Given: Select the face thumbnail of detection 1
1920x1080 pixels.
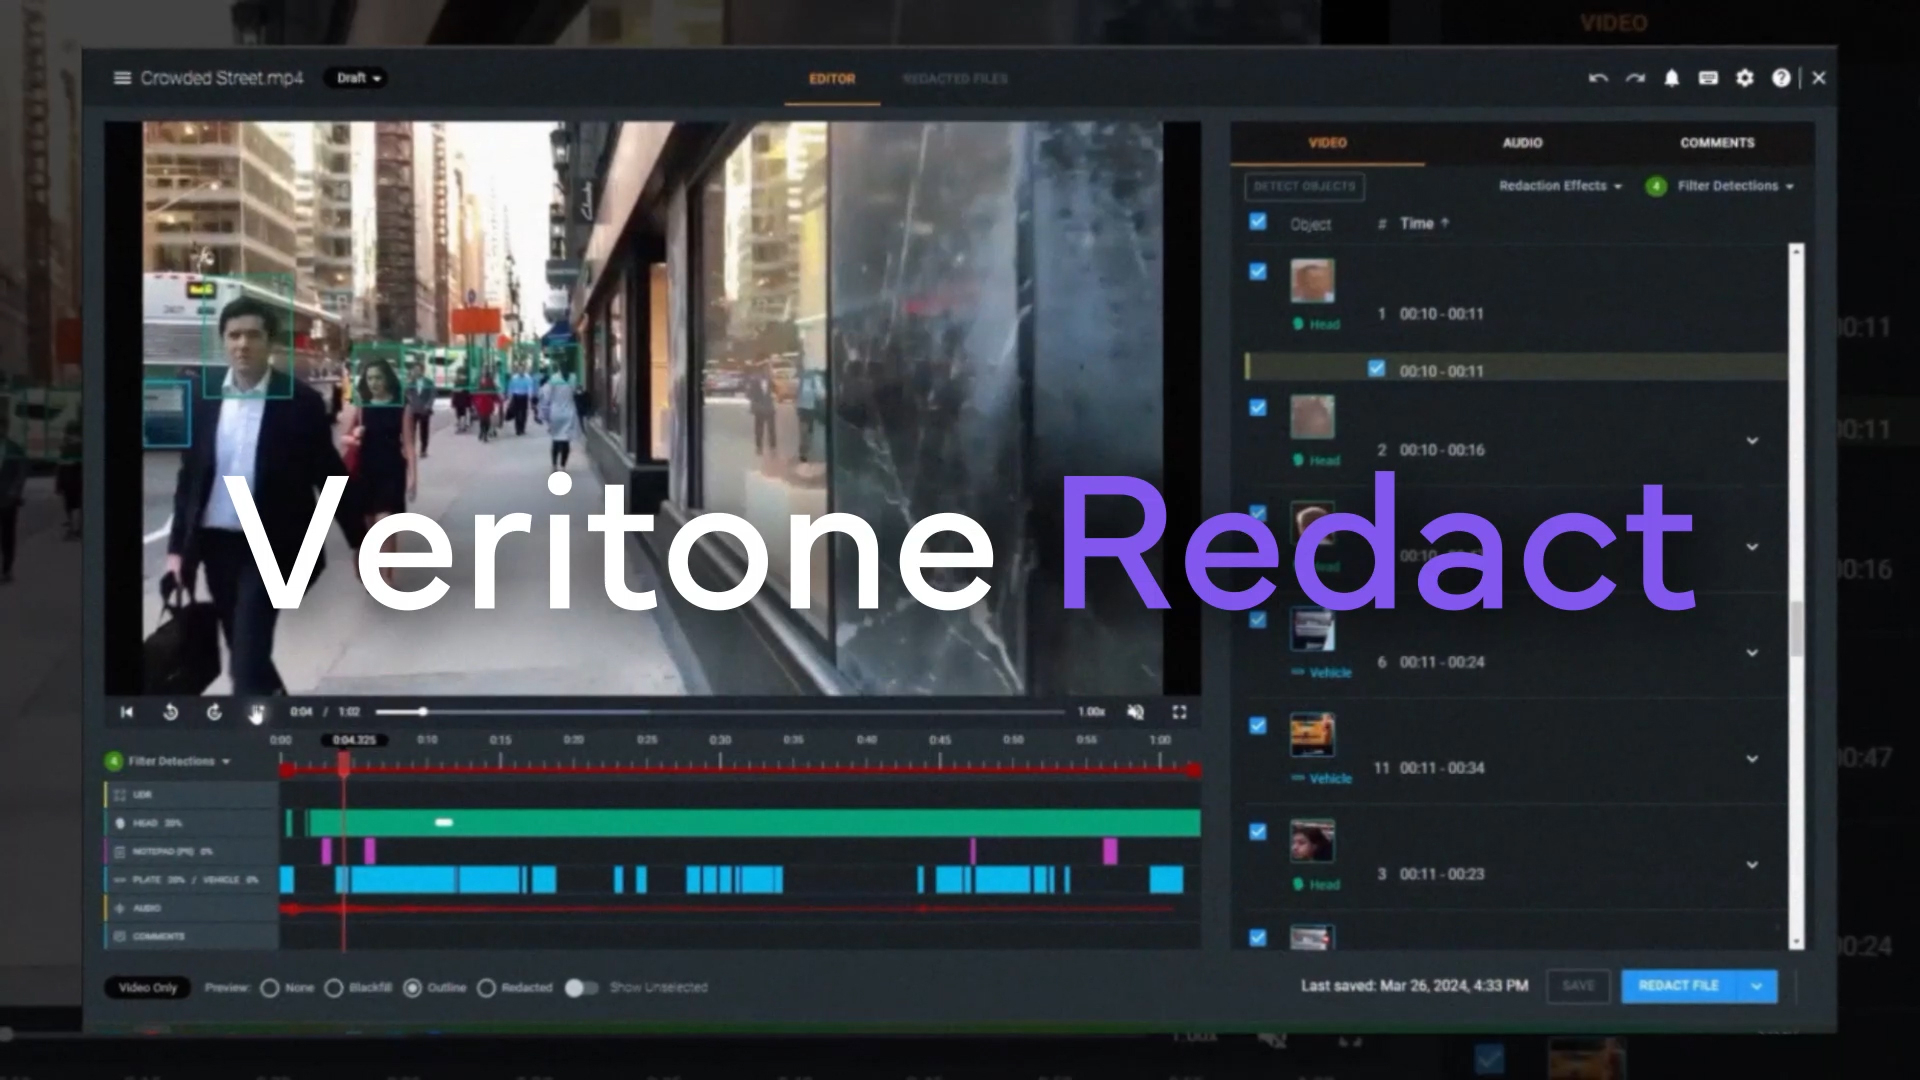Looking at the screenshot, I should 1312,282.
